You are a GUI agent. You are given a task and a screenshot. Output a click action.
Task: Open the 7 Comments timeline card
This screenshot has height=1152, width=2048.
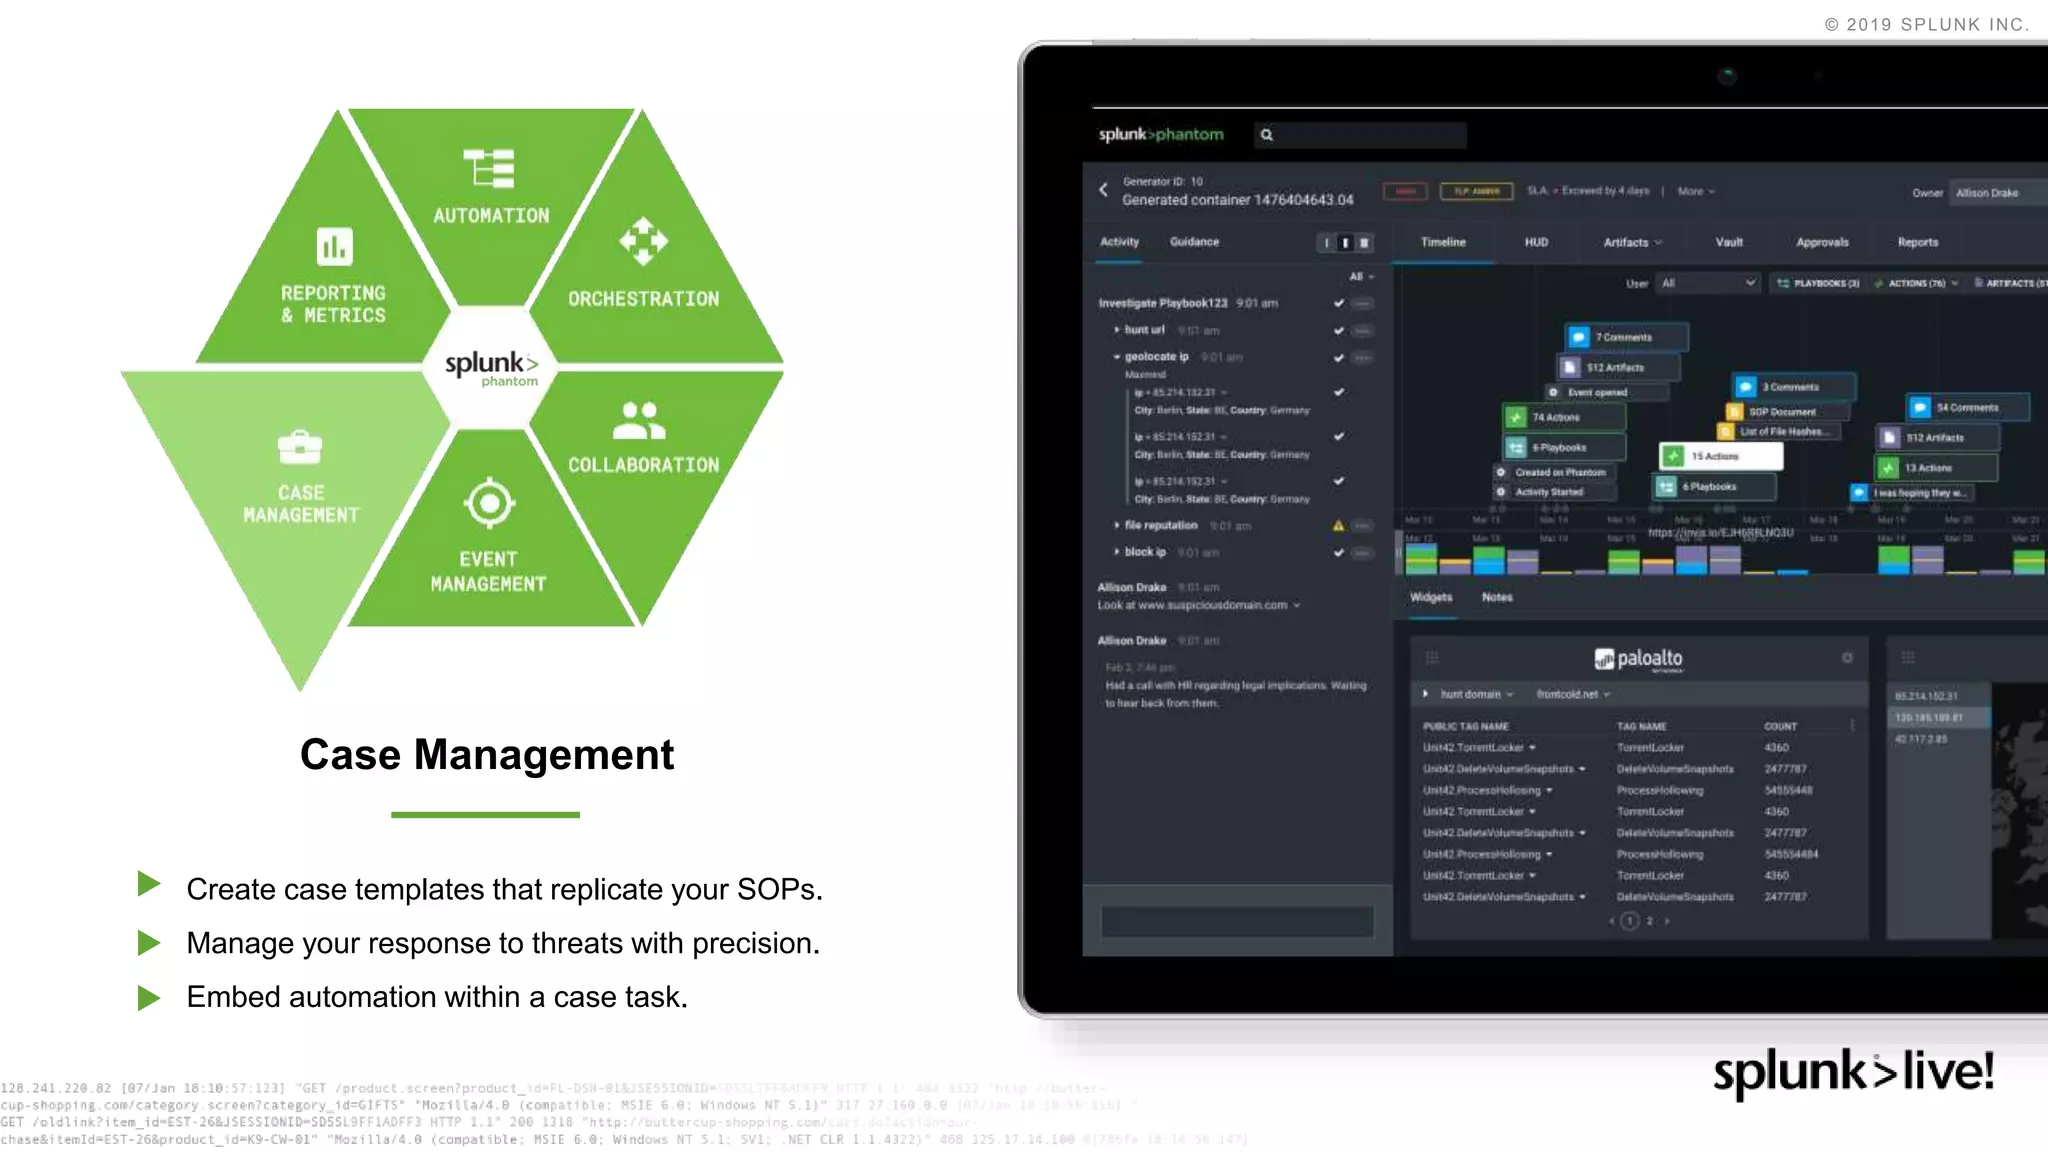[1626, 337]
